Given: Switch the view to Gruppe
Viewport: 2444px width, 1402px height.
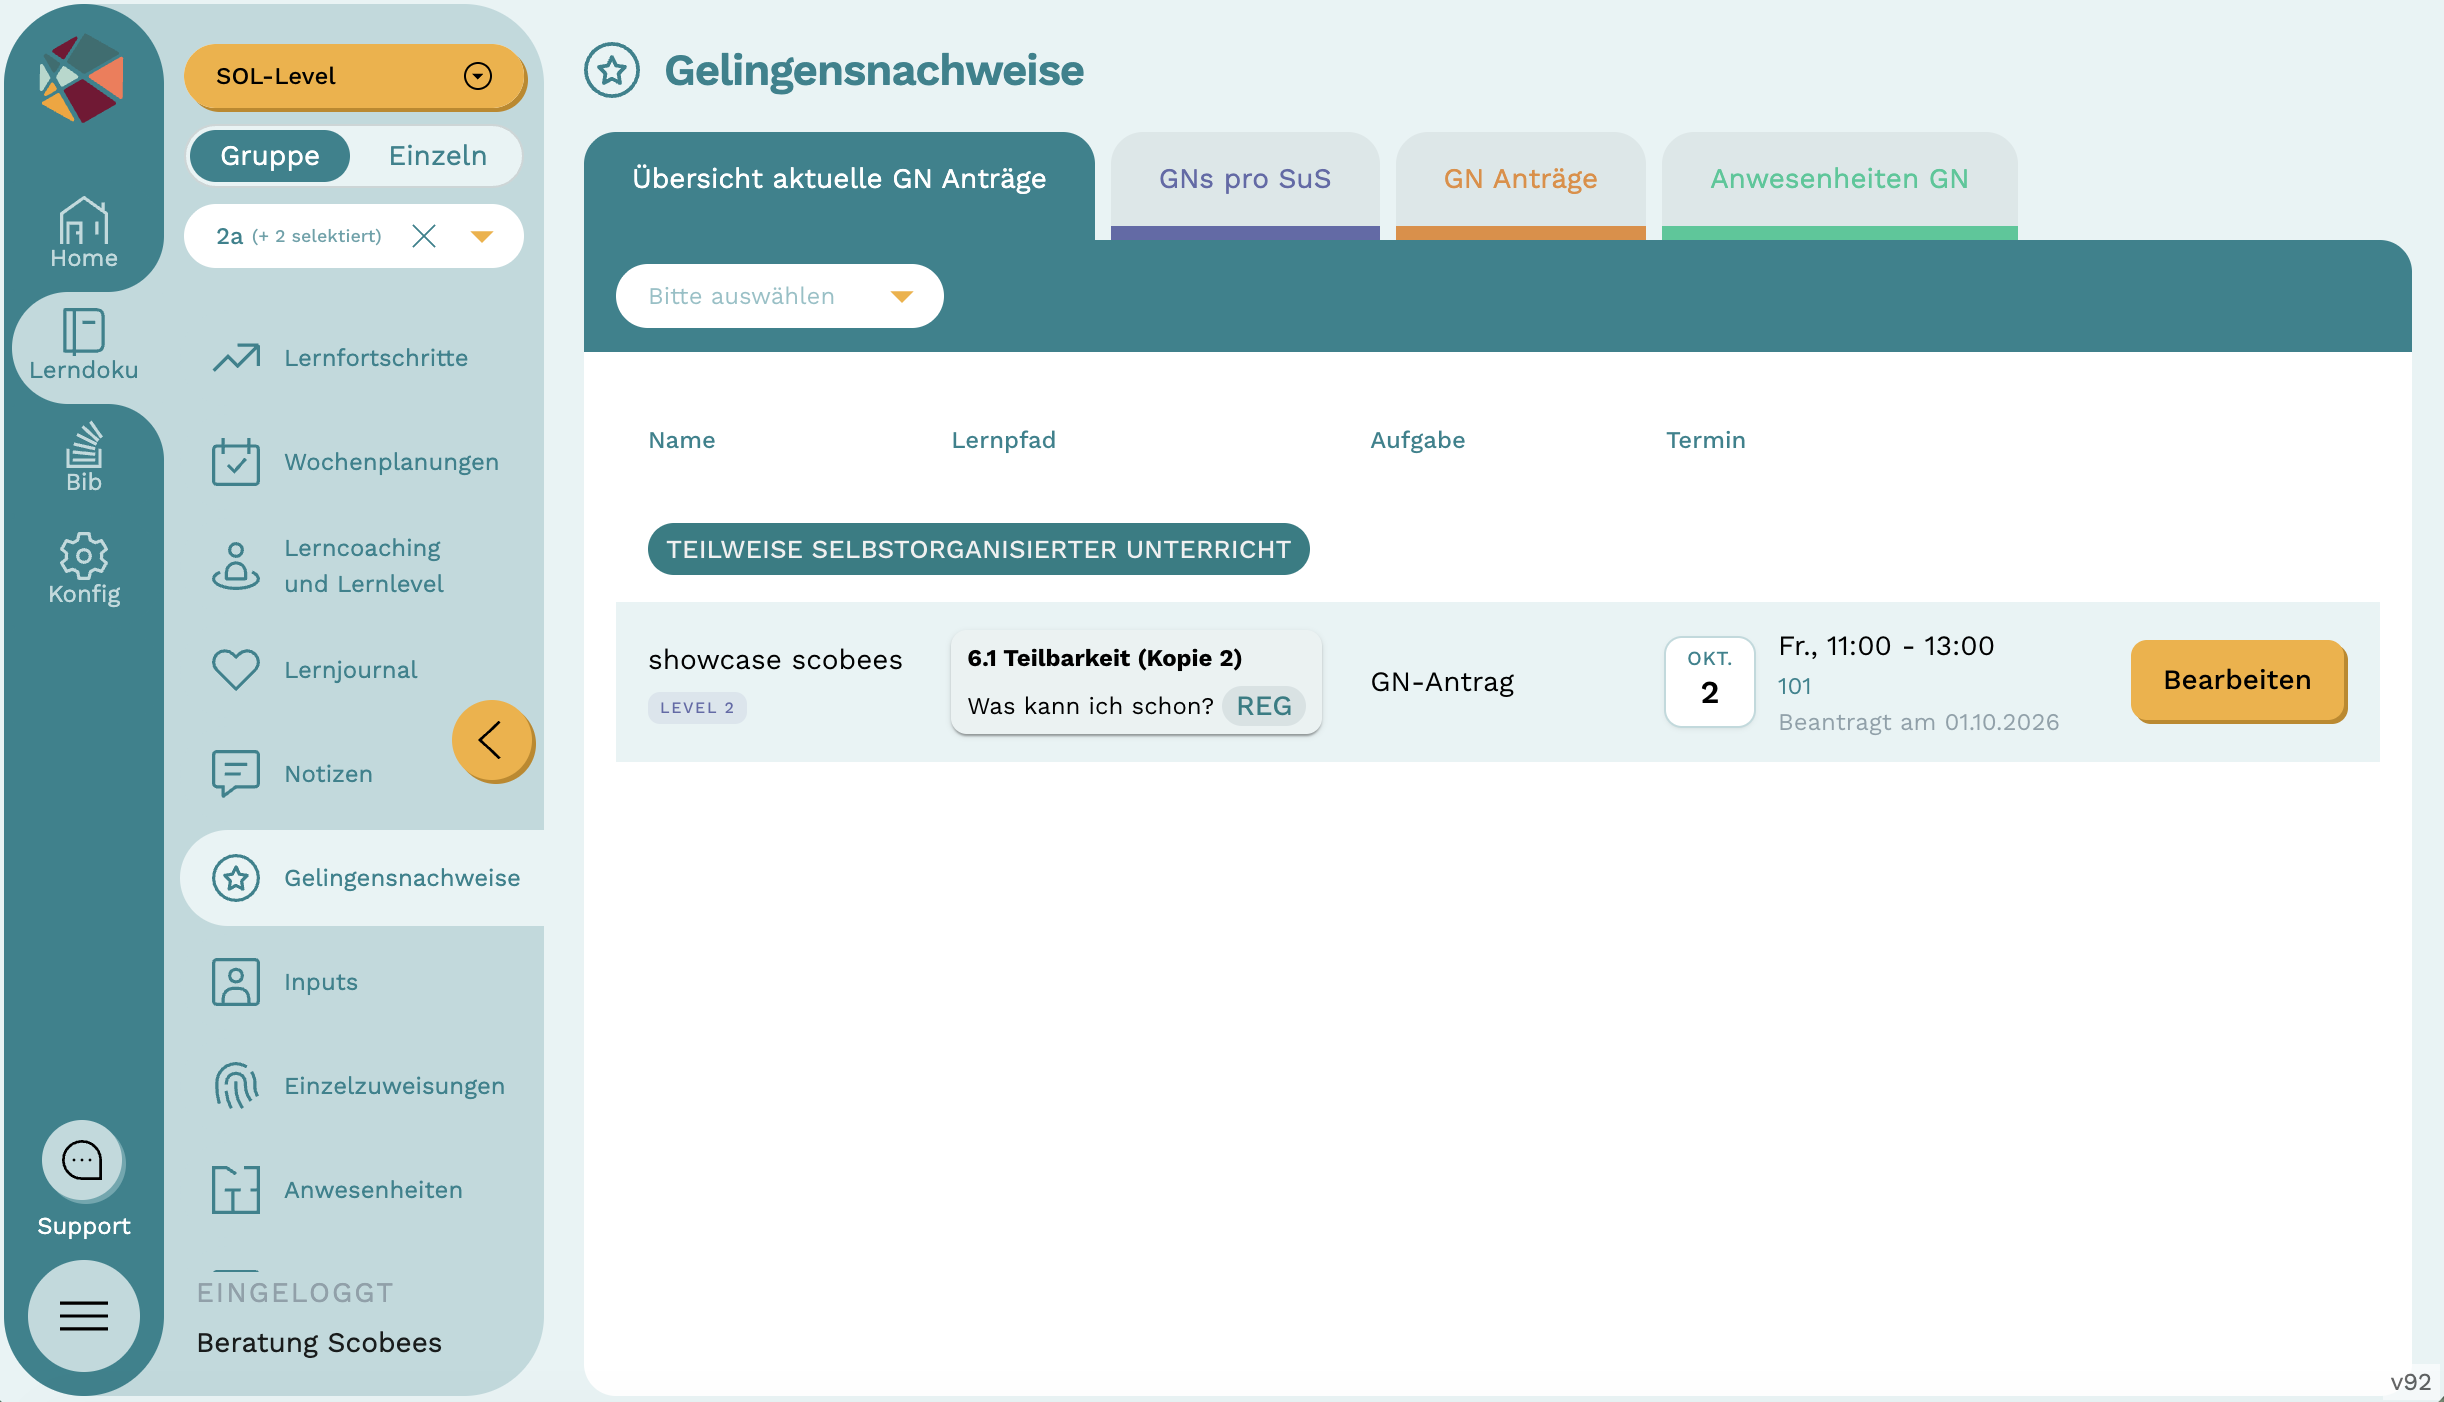Looking at the screenshot, I should point(270,156).
